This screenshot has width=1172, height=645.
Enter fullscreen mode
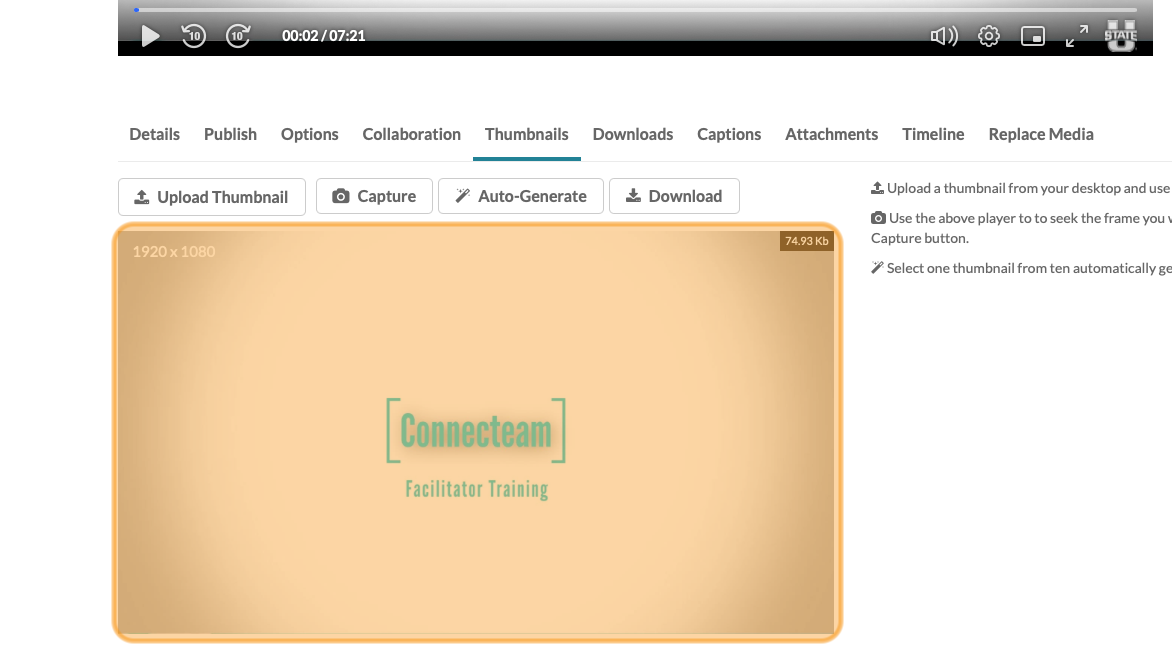pyautogui.click(x=1076, y=36)
